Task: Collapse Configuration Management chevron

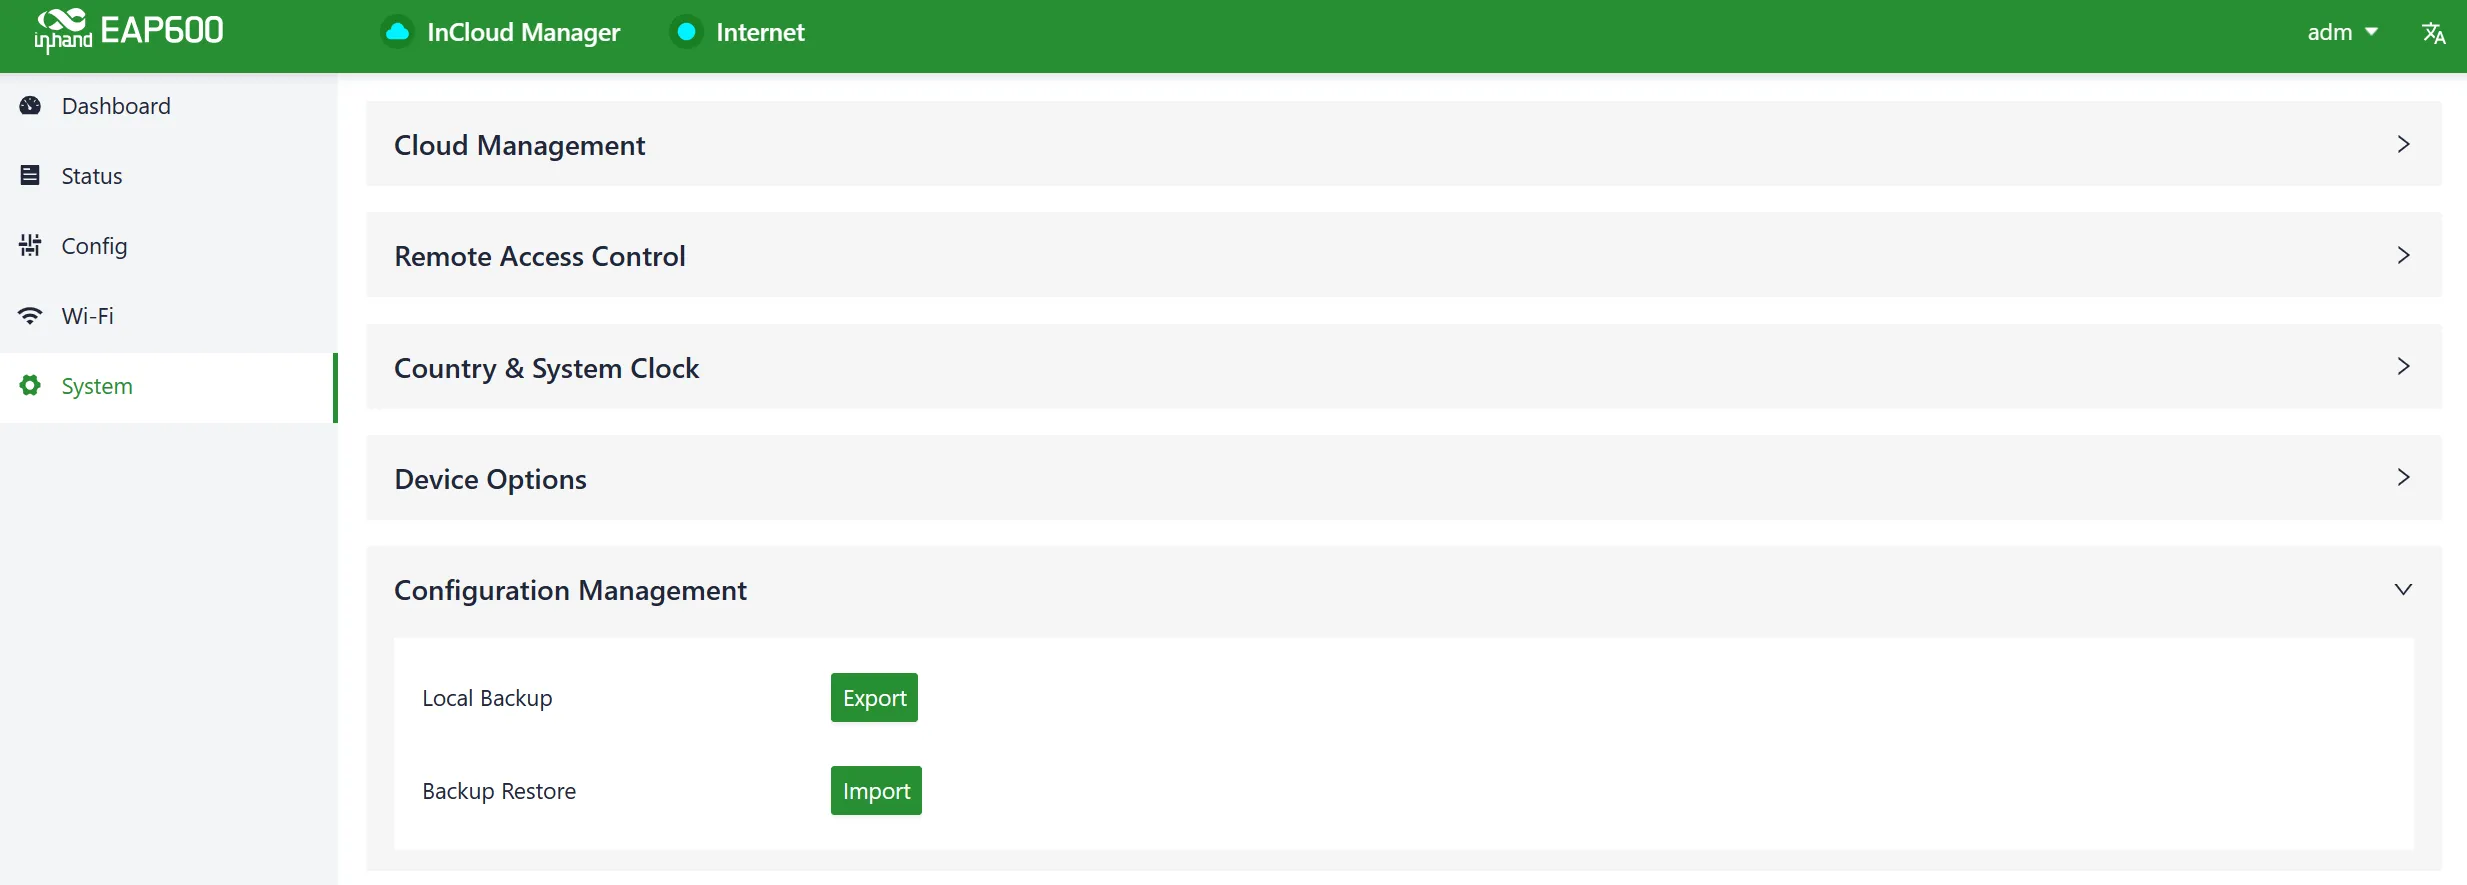Action: click(2403, 589)
